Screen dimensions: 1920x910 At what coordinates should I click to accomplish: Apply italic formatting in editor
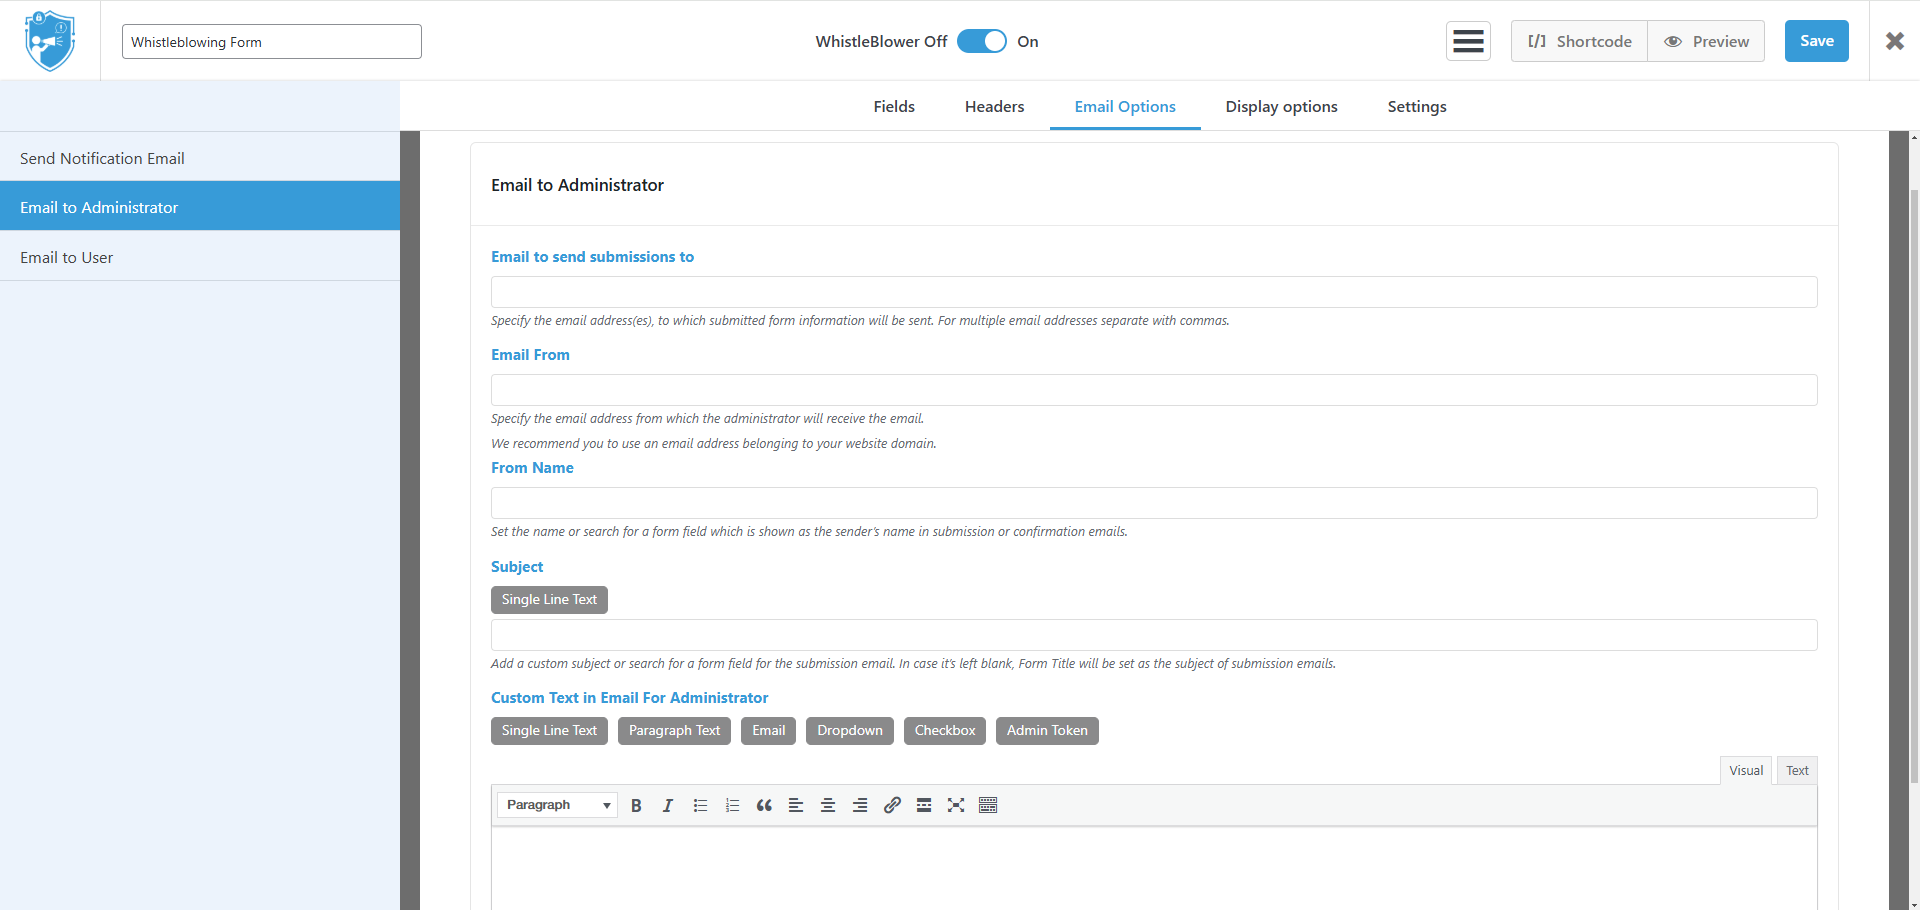[668, 805]
